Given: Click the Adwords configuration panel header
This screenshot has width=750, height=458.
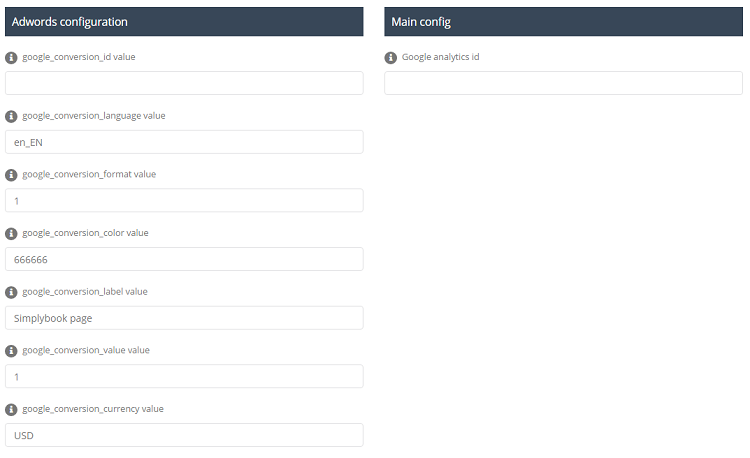Looking at the screenshot, I should click(184, 22).
